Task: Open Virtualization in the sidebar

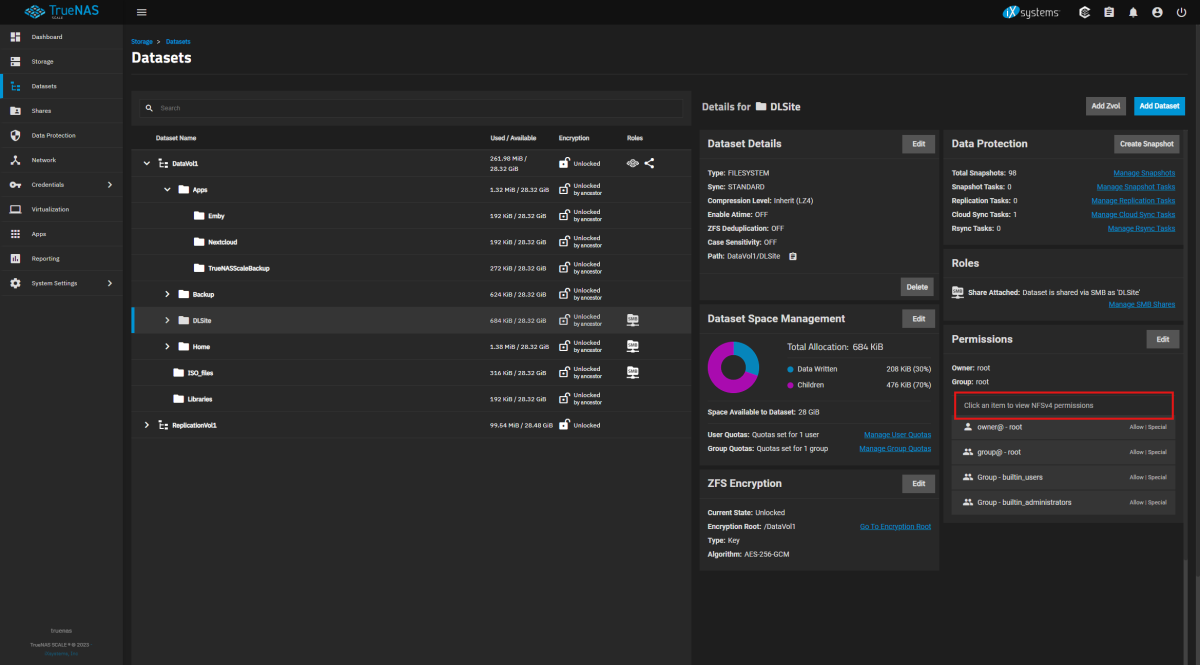Action: tap(61, 209)
